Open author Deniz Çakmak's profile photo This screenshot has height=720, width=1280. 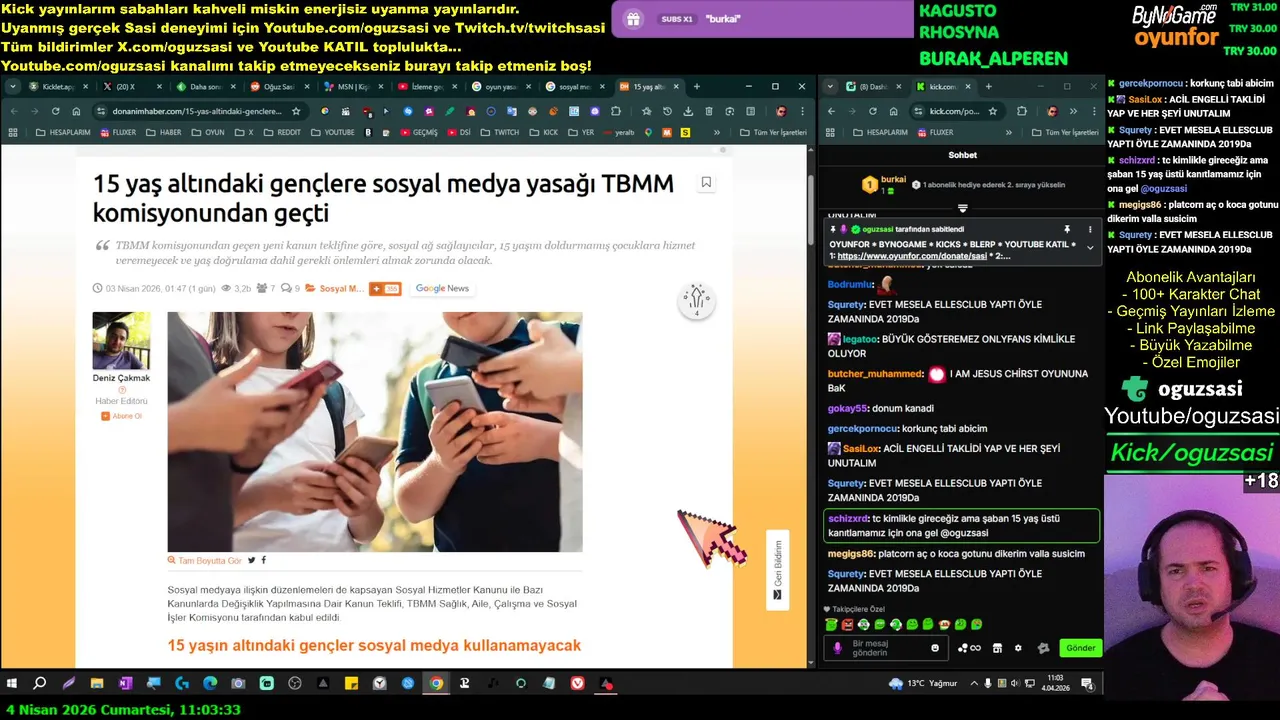point(122,341)
